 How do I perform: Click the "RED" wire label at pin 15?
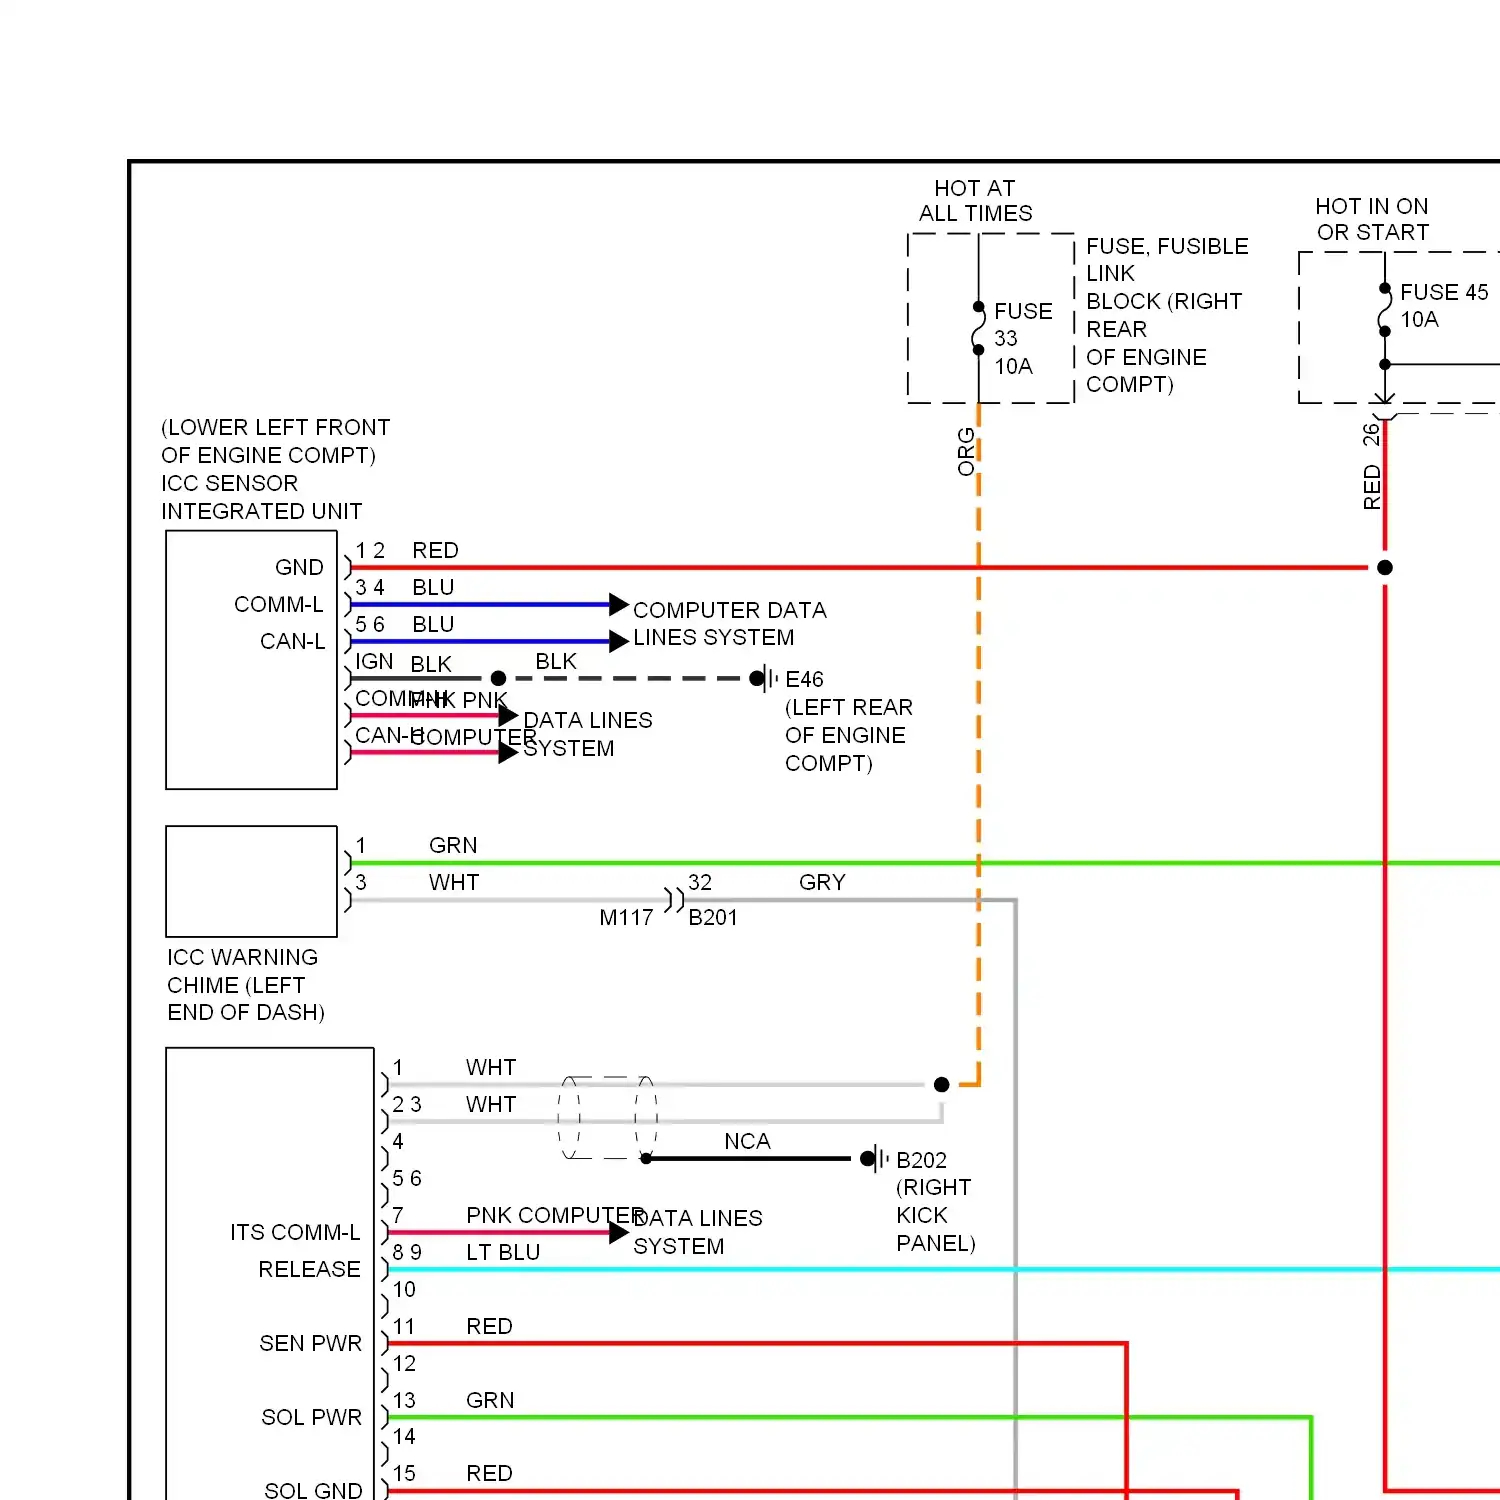pyautogui.click(x=489, y=1473)
